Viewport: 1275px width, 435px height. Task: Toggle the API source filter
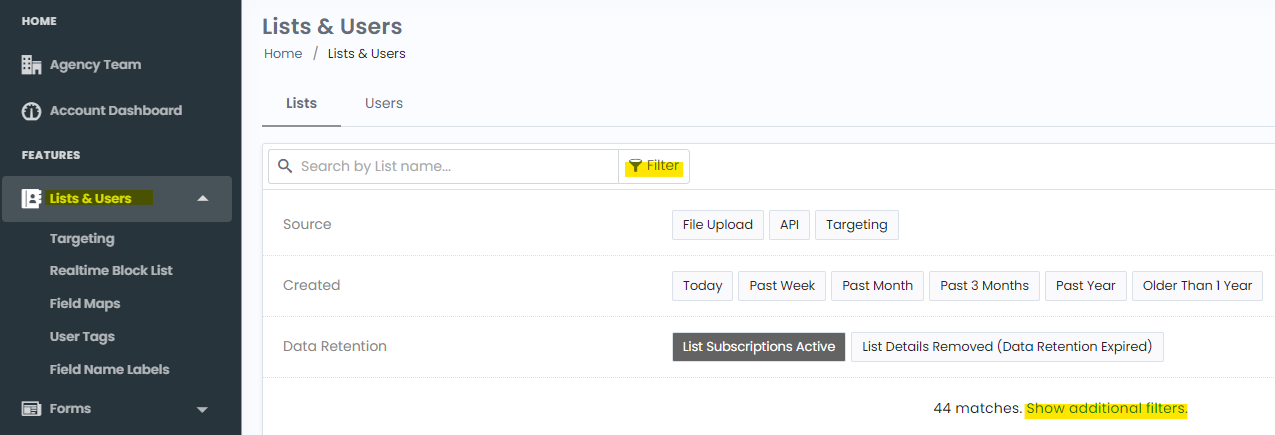(790, 225)
